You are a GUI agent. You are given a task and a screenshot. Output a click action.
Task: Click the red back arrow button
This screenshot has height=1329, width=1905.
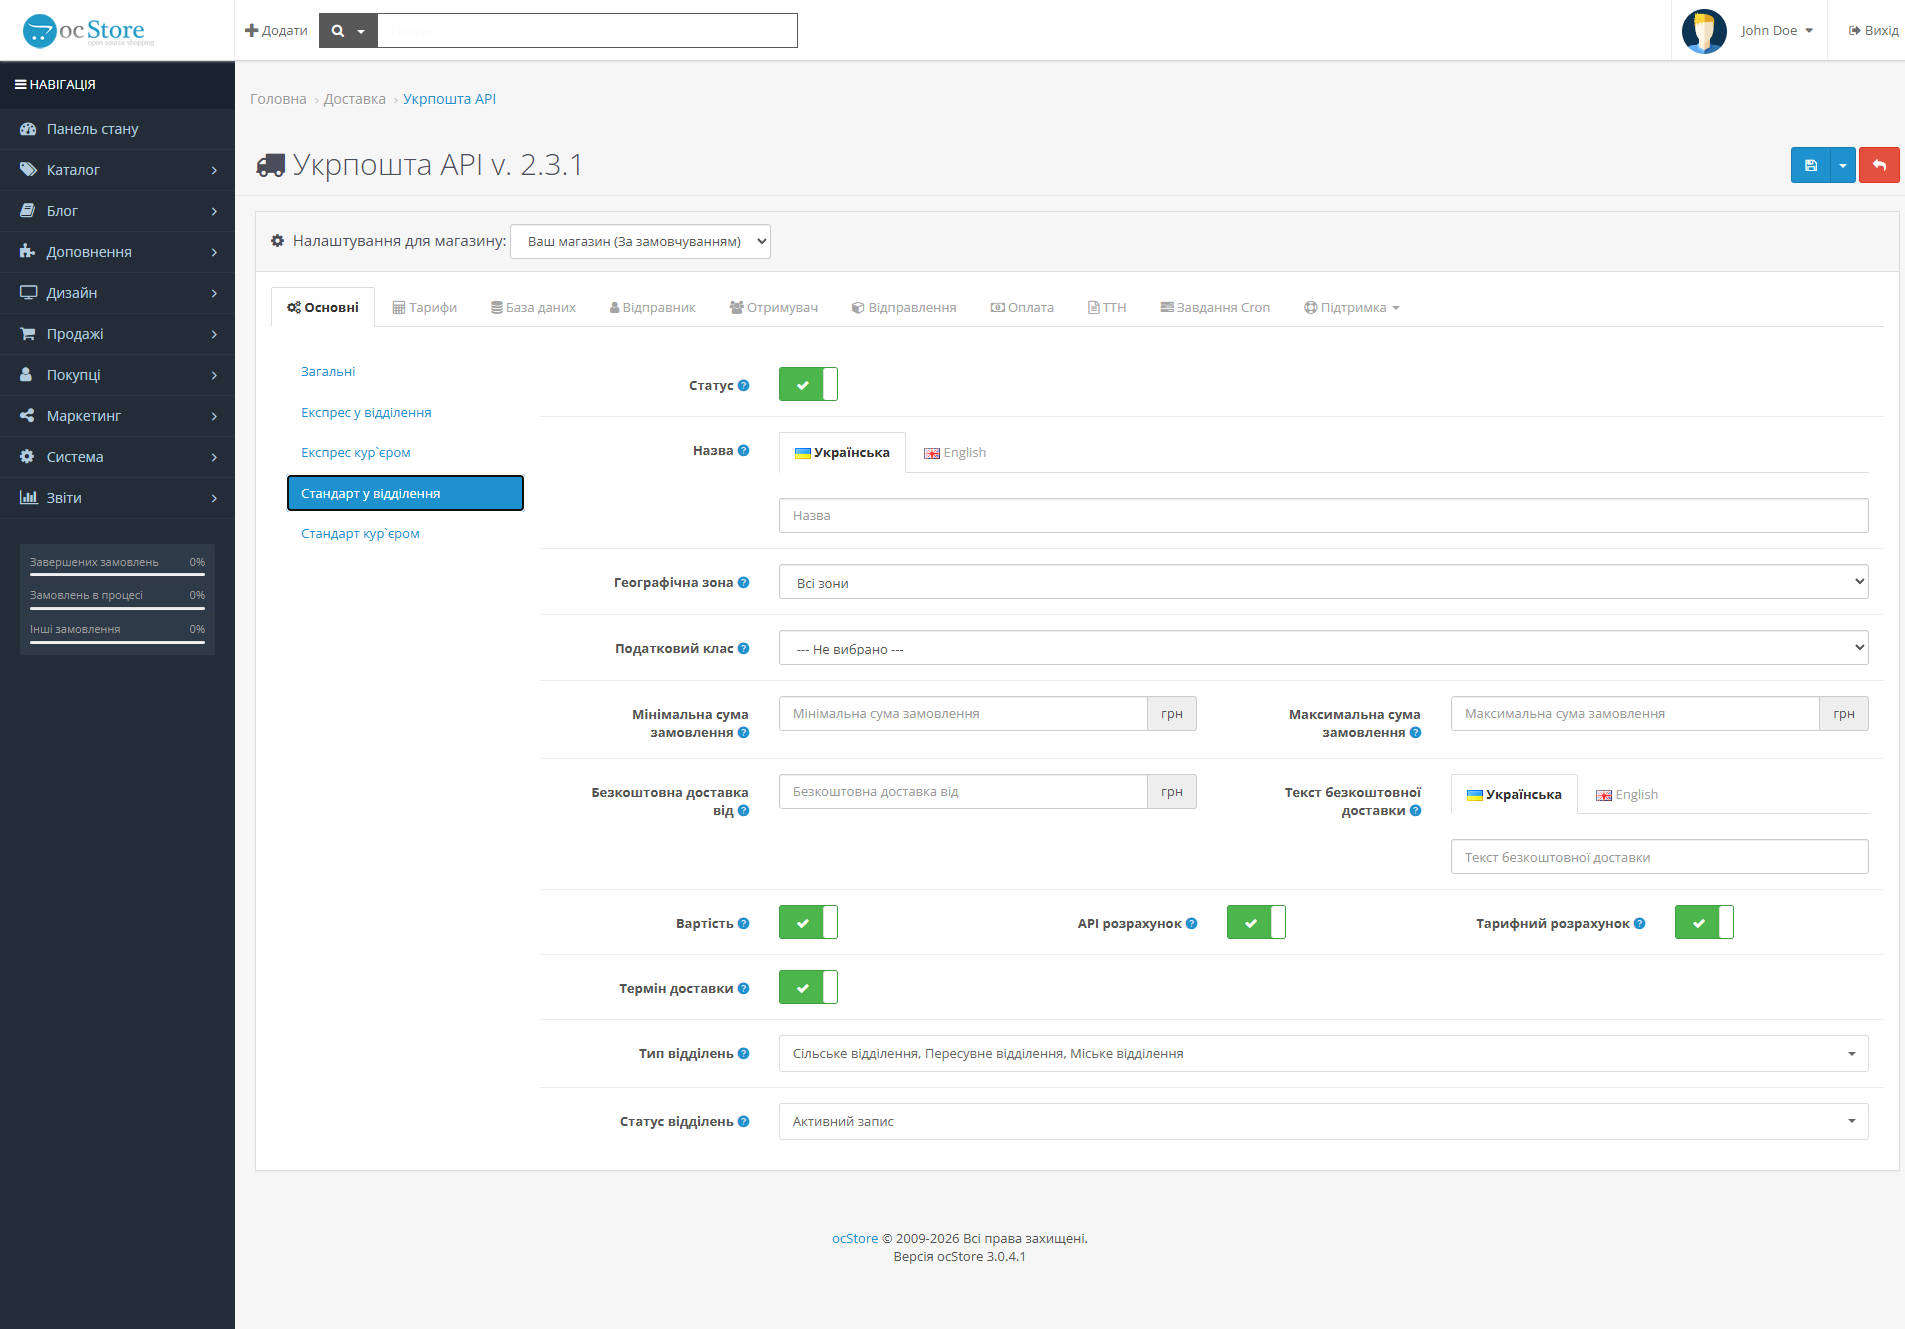click(1879, 165)
